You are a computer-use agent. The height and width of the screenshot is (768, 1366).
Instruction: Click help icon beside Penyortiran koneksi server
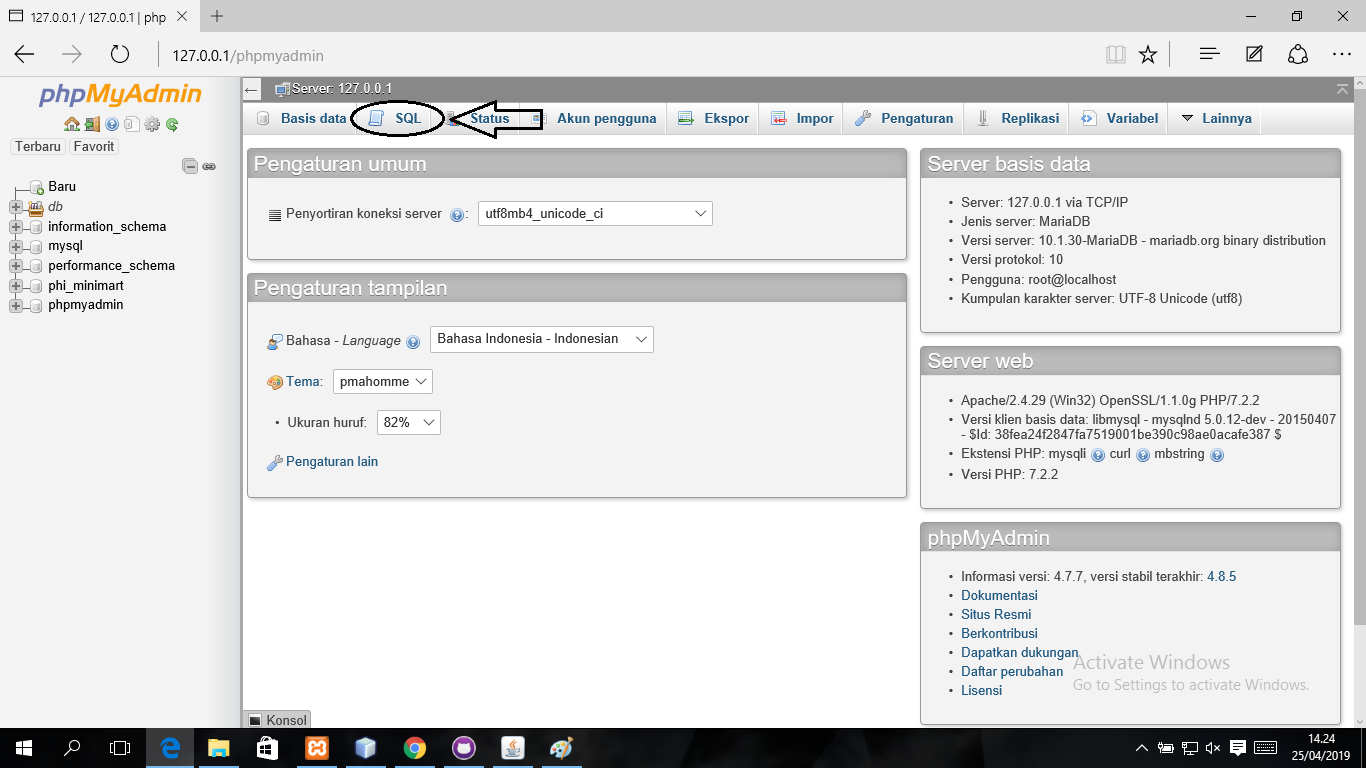457,214
